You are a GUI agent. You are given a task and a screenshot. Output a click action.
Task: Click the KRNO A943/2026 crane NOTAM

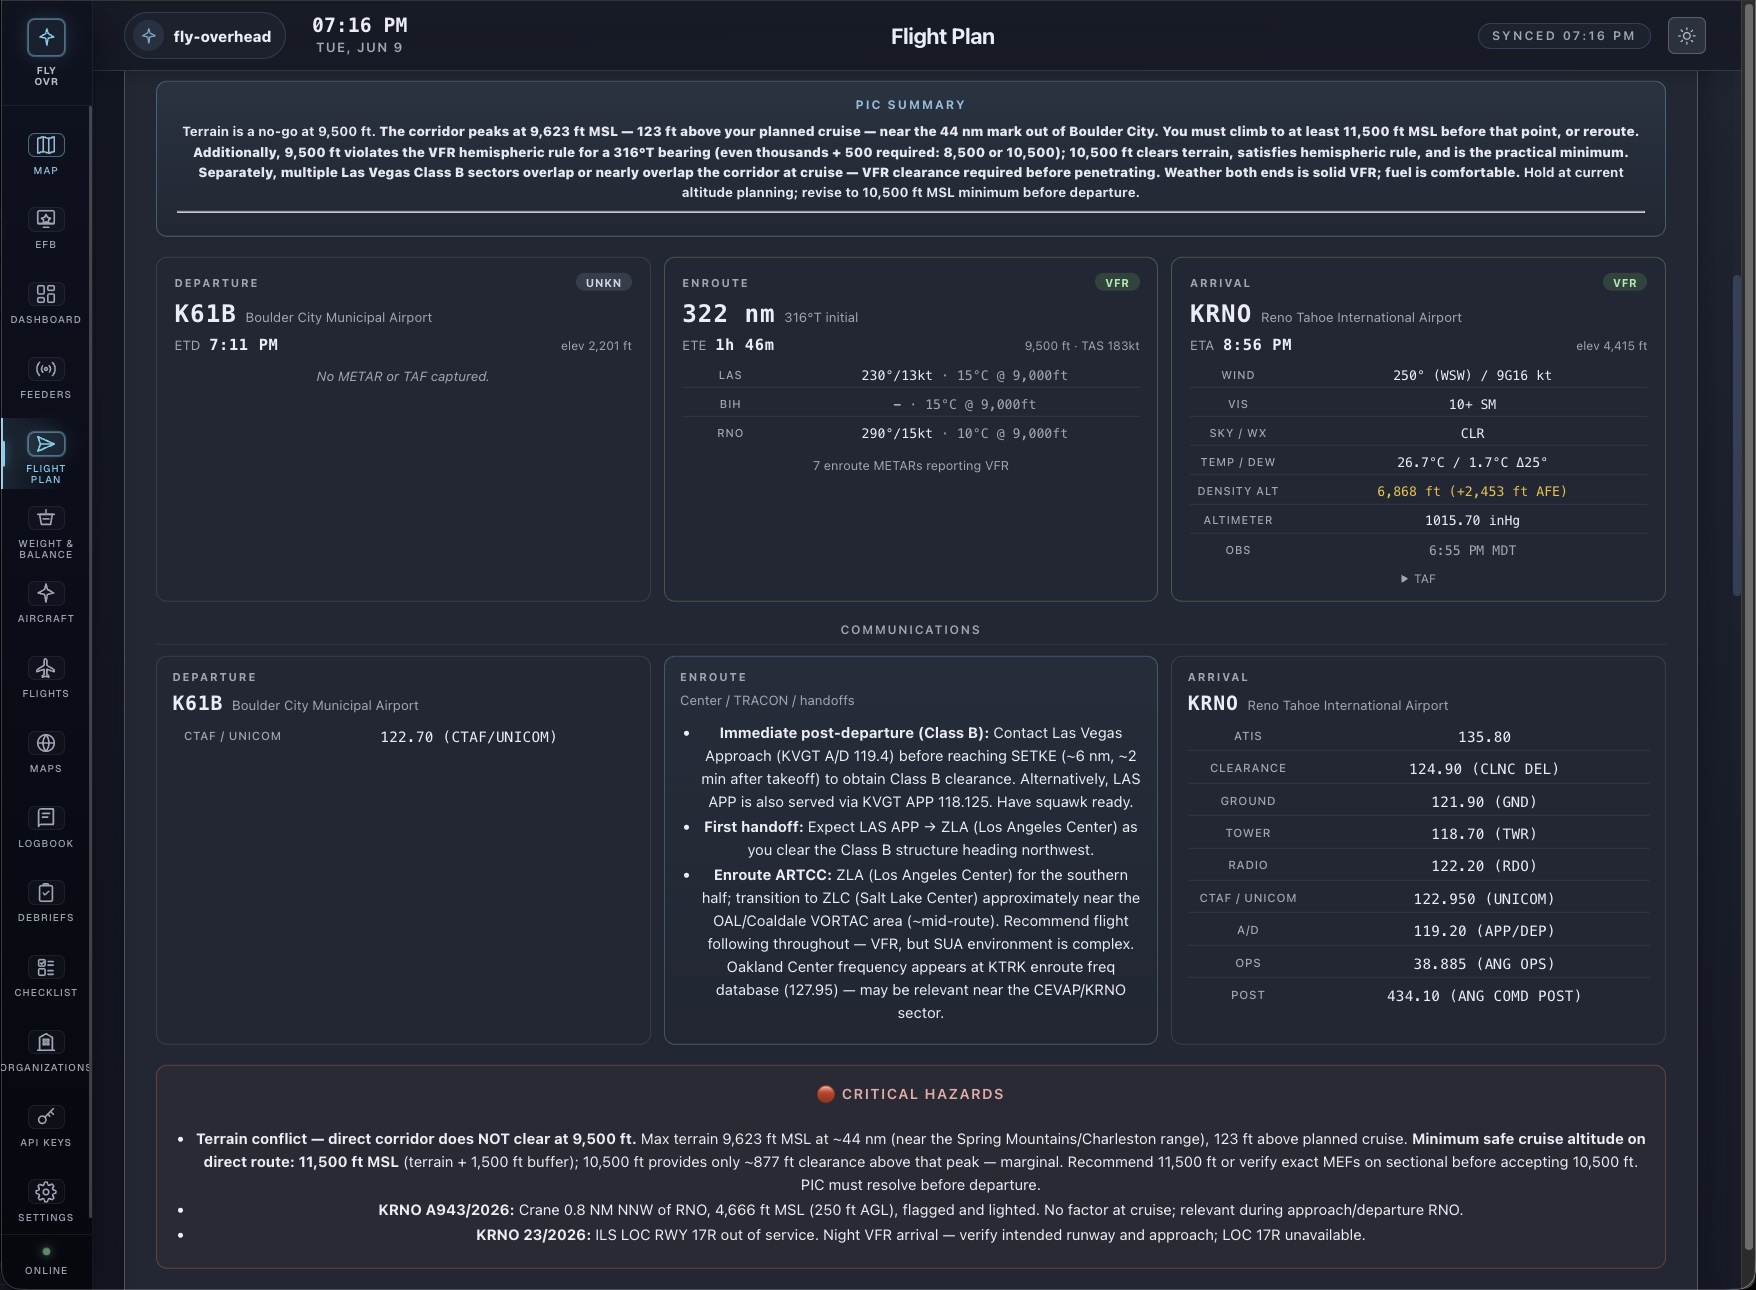pyautogui.click(x=920, y=1210)
